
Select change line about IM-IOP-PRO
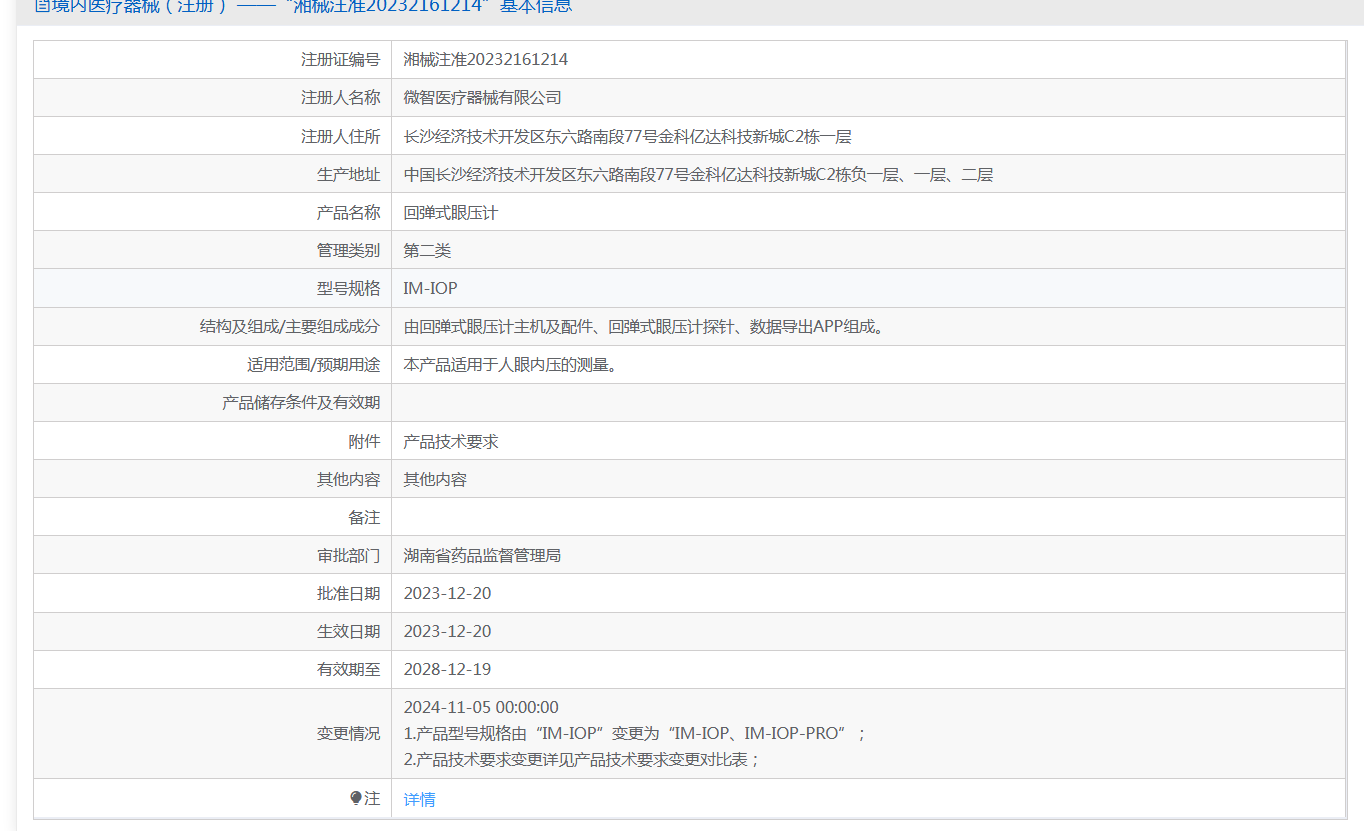click(635, 733)
